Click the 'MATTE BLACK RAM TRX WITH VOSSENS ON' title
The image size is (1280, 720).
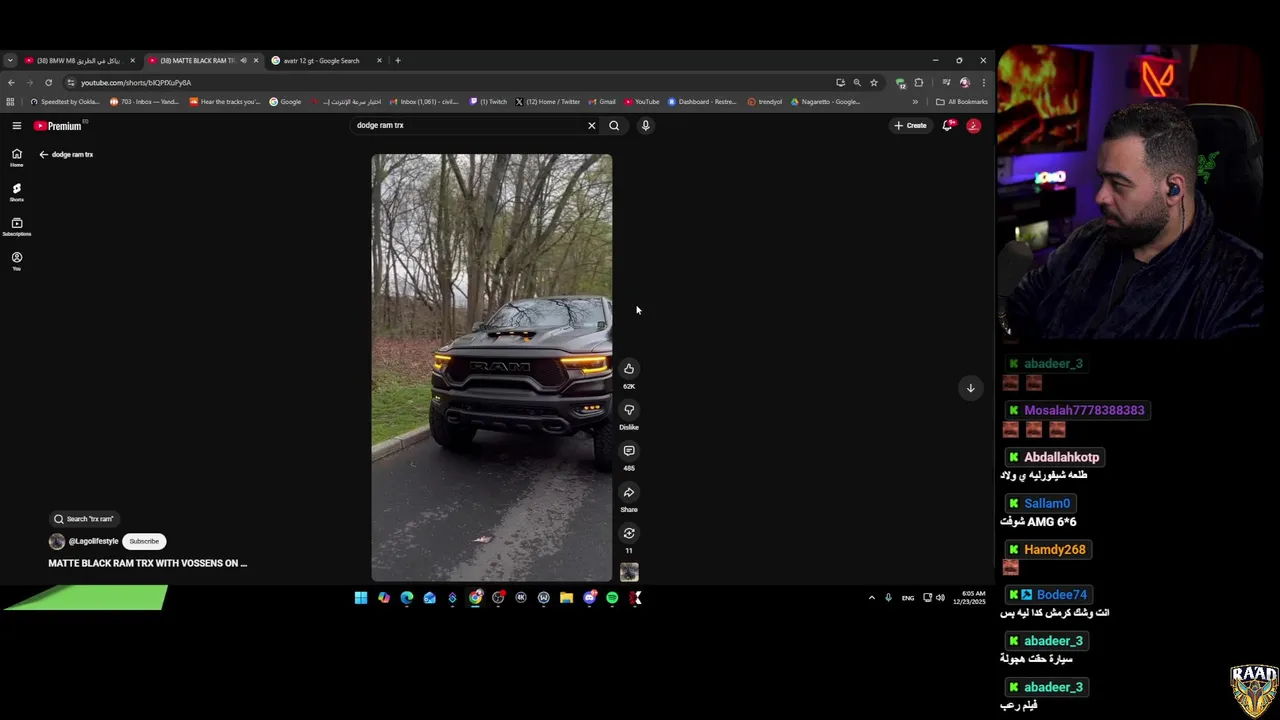coord(148,563)
